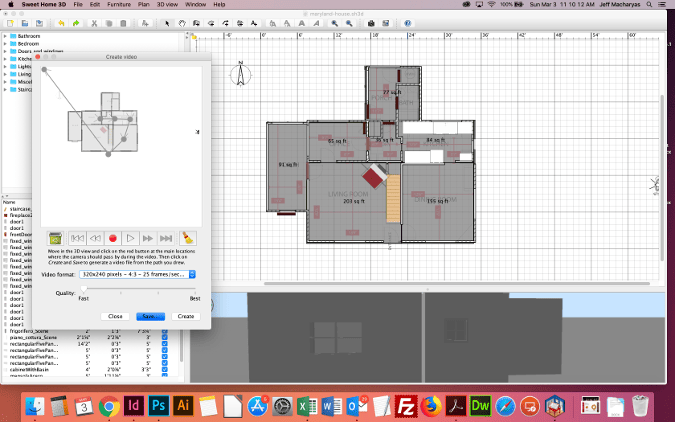Click the blue help icon in the toolbar

pos(406,22)
